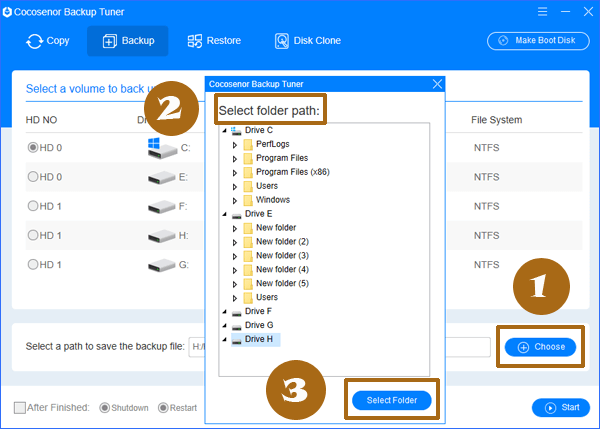Enable the After Finished checkbox

[20, 408]
